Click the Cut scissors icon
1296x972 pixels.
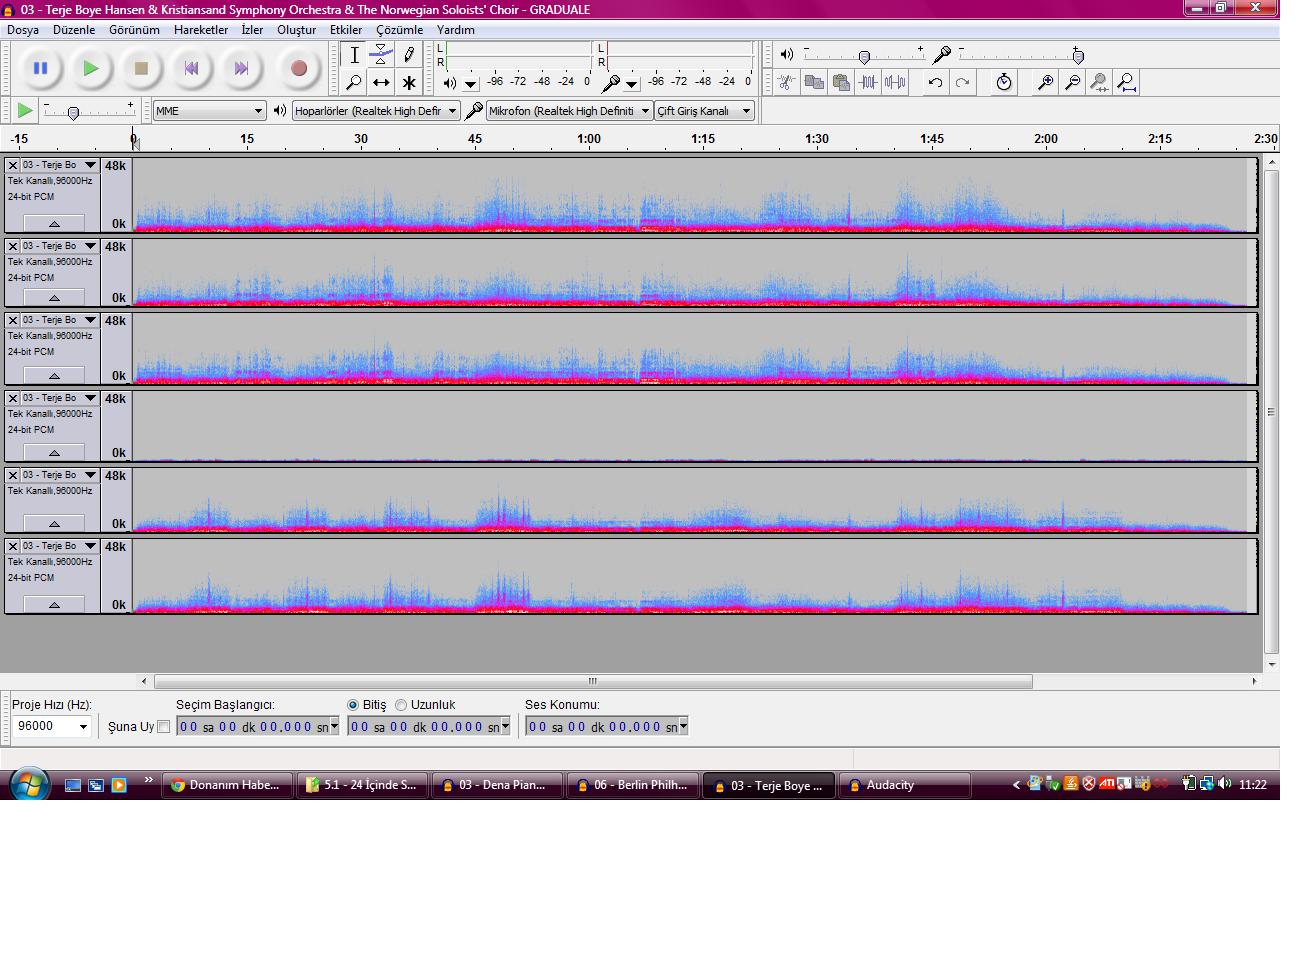(787, 82)
